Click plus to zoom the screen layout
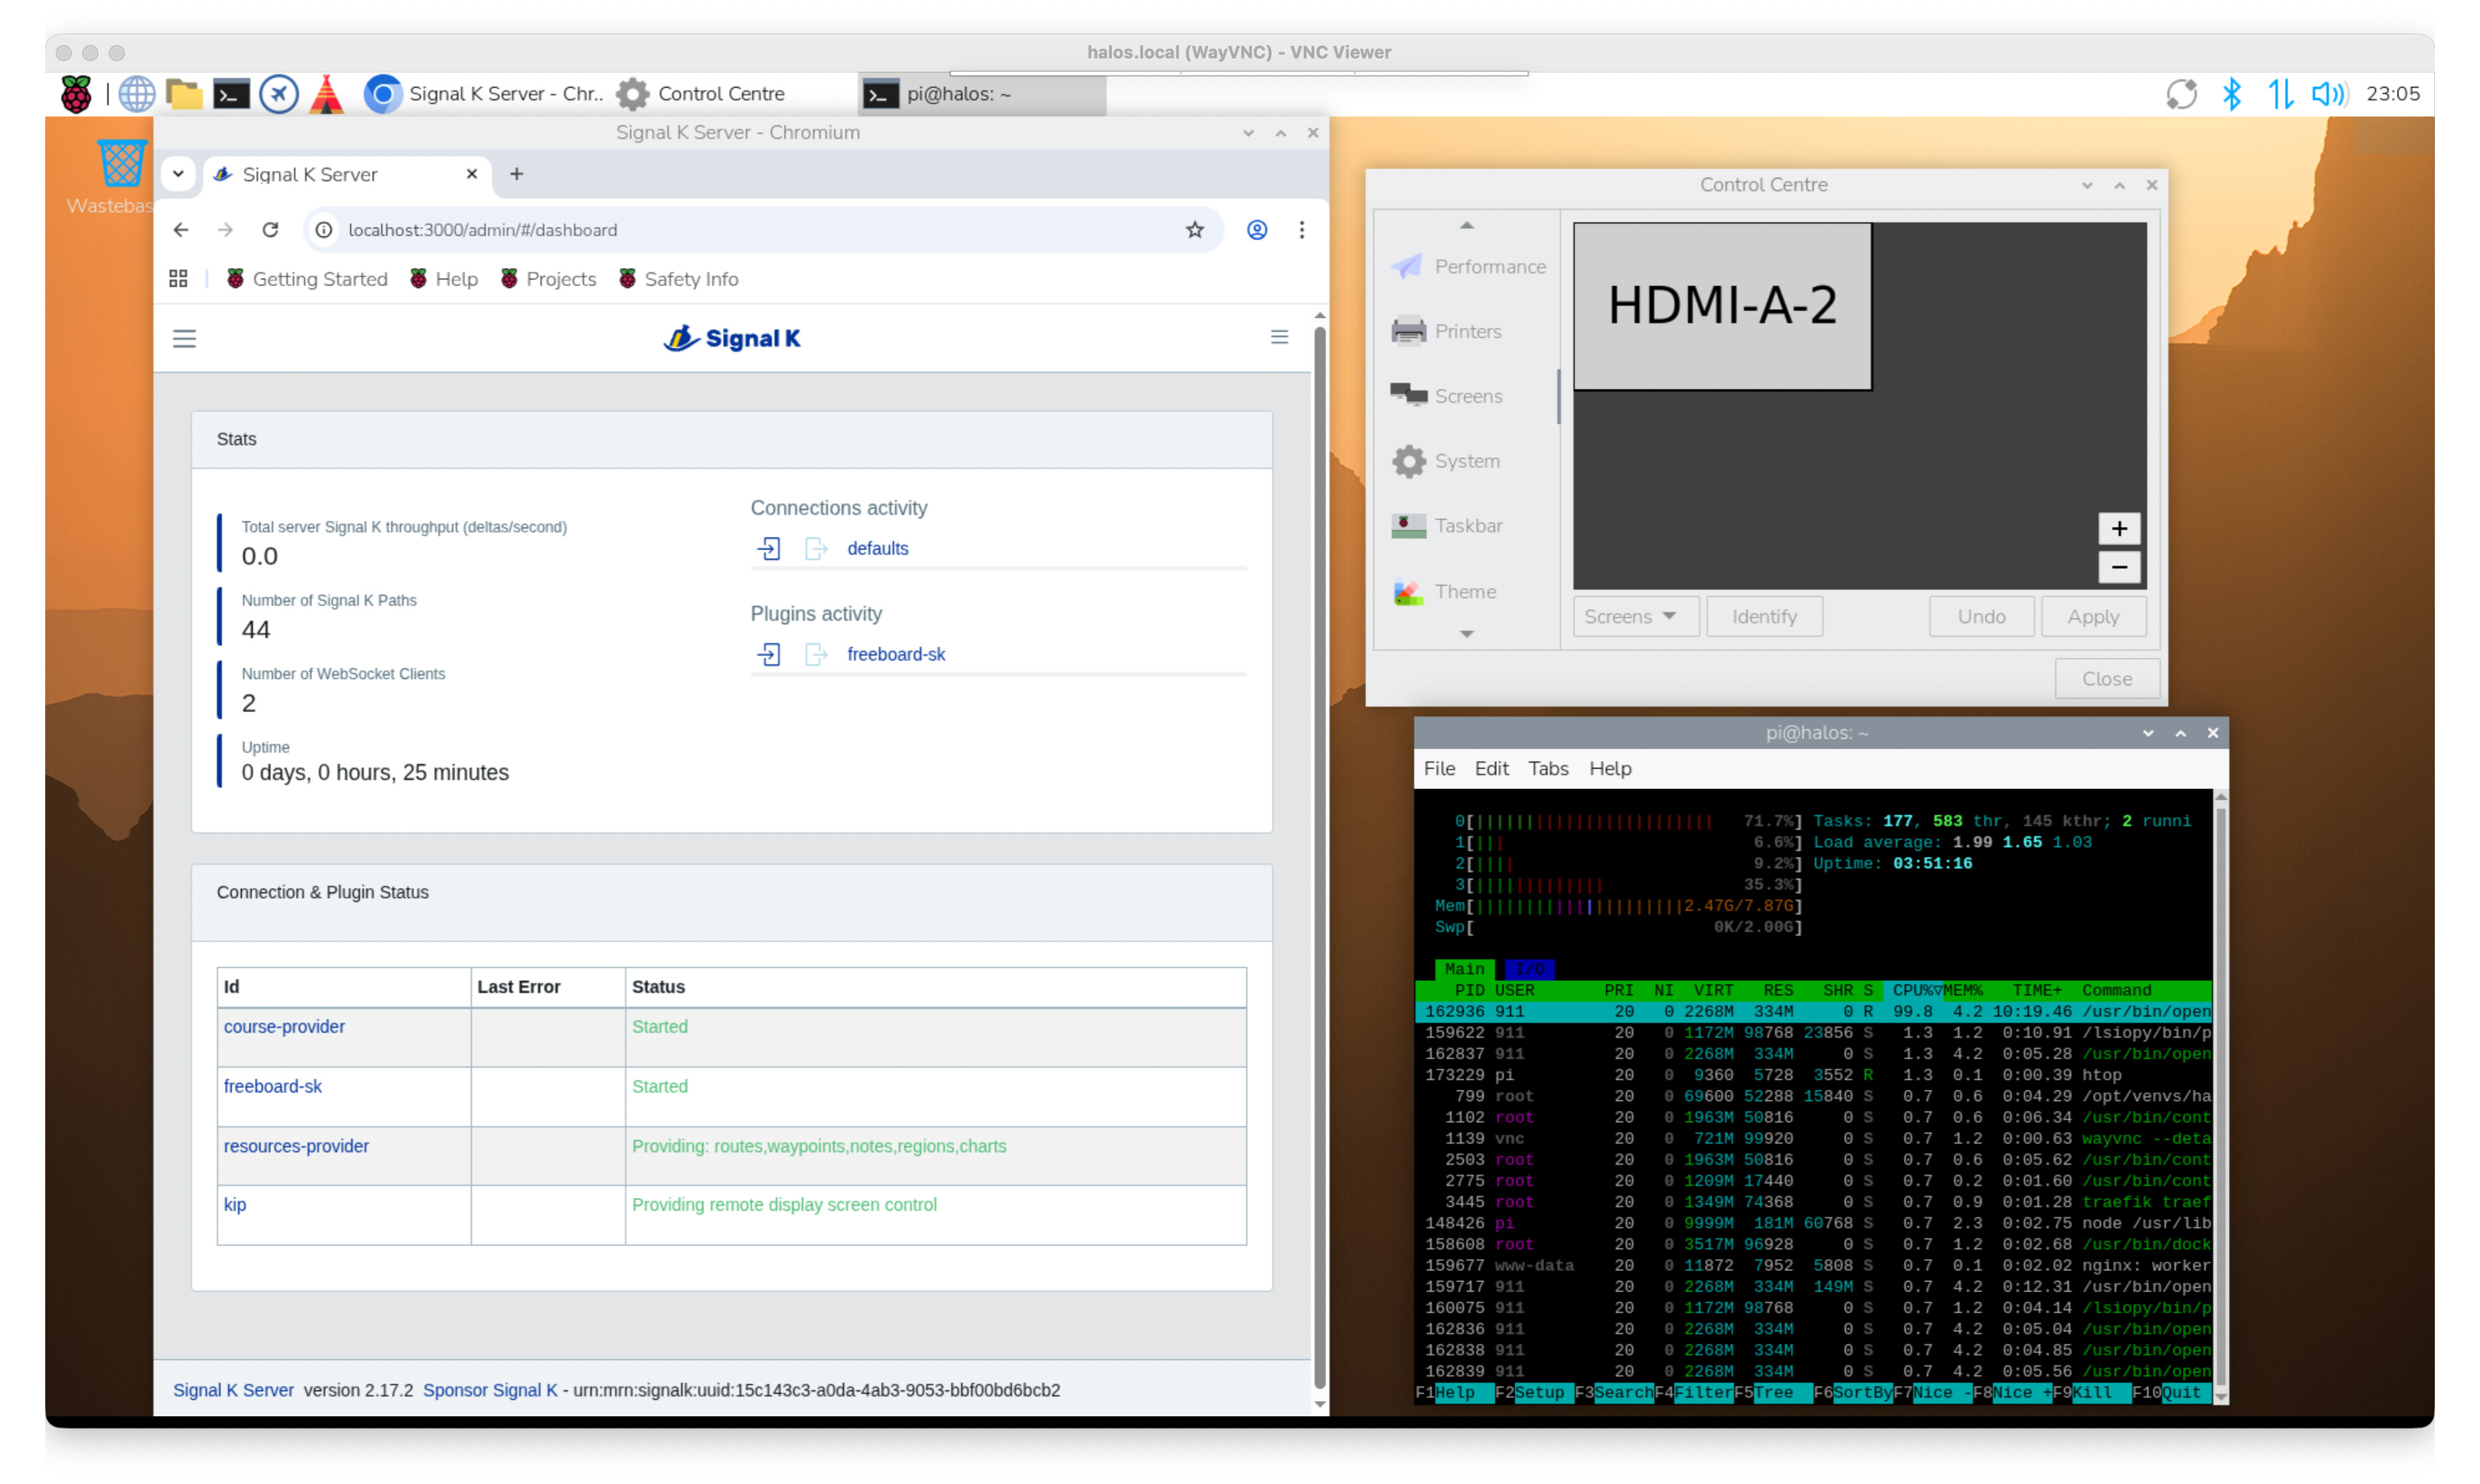The width and height of the screenshot is (2480, 1484). click(x=2119, y=528)
